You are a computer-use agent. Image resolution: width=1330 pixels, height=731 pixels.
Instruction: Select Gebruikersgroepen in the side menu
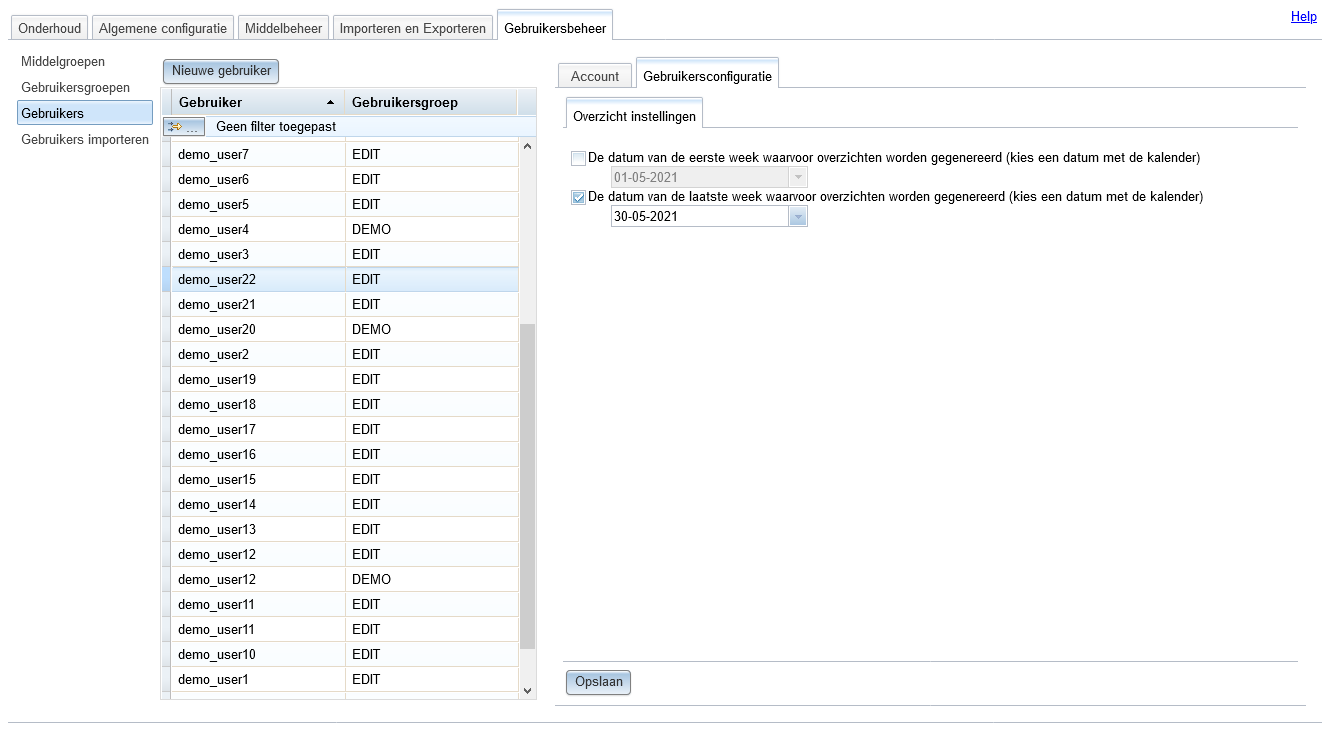pos(76,88)
